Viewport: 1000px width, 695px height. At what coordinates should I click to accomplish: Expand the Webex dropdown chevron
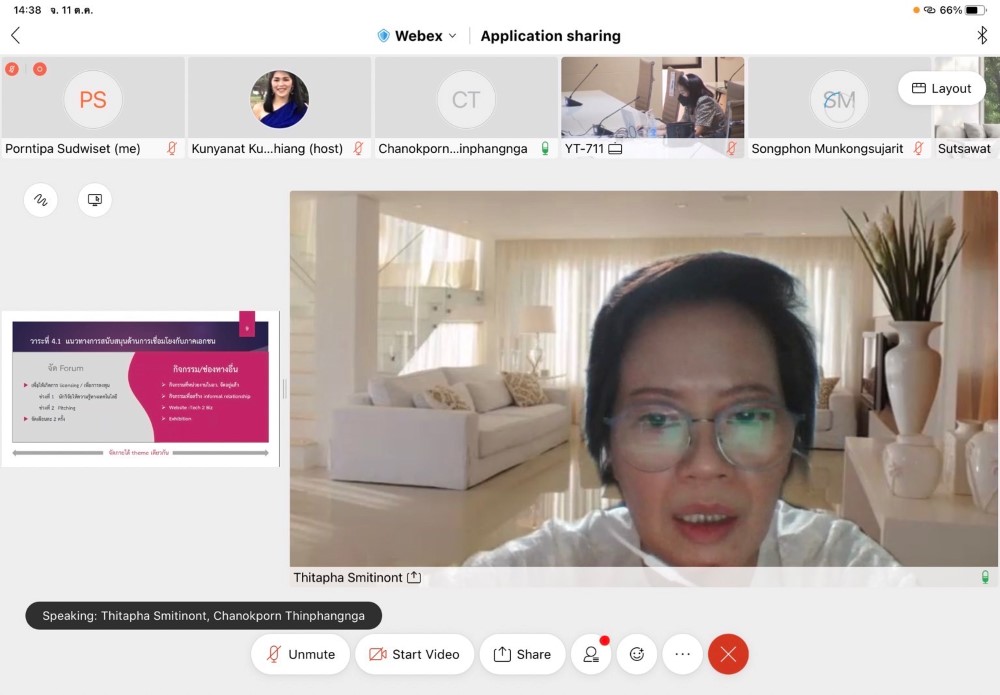coord(452,36)
